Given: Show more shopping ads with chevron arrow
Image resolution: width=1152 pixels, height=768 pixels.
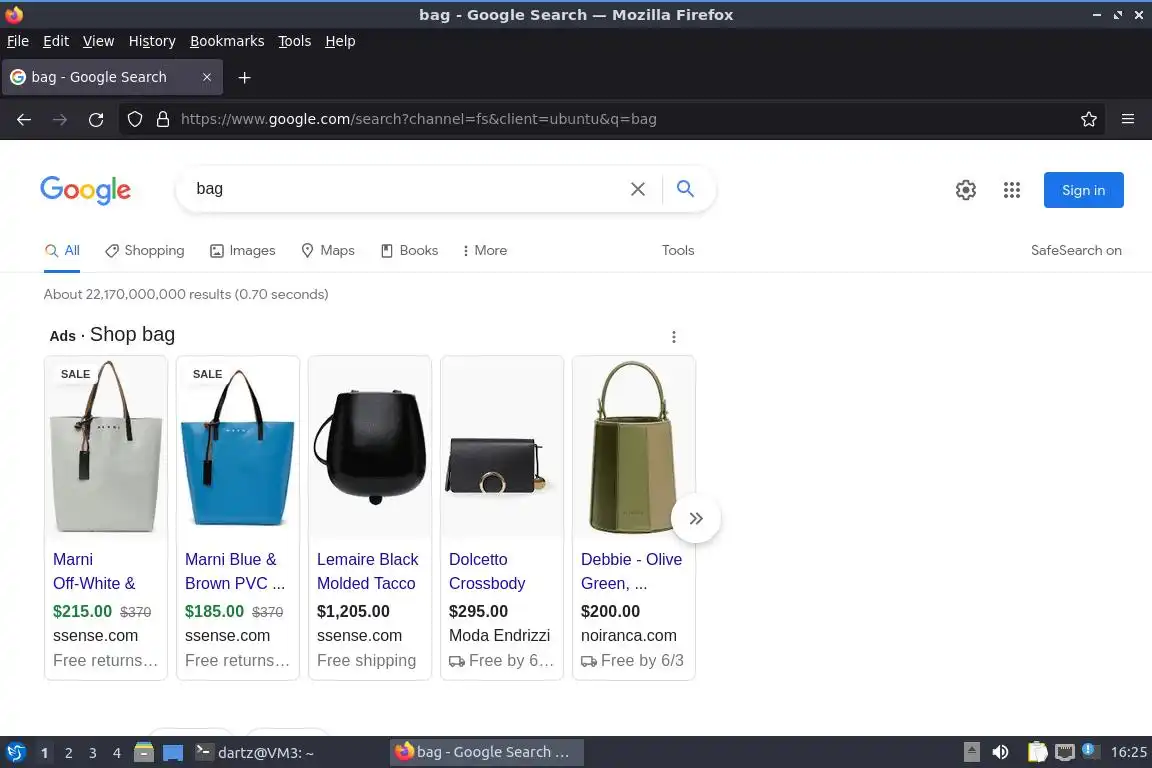Looking at the screenshot, I should pyautogui.click(x=696, y=518).
